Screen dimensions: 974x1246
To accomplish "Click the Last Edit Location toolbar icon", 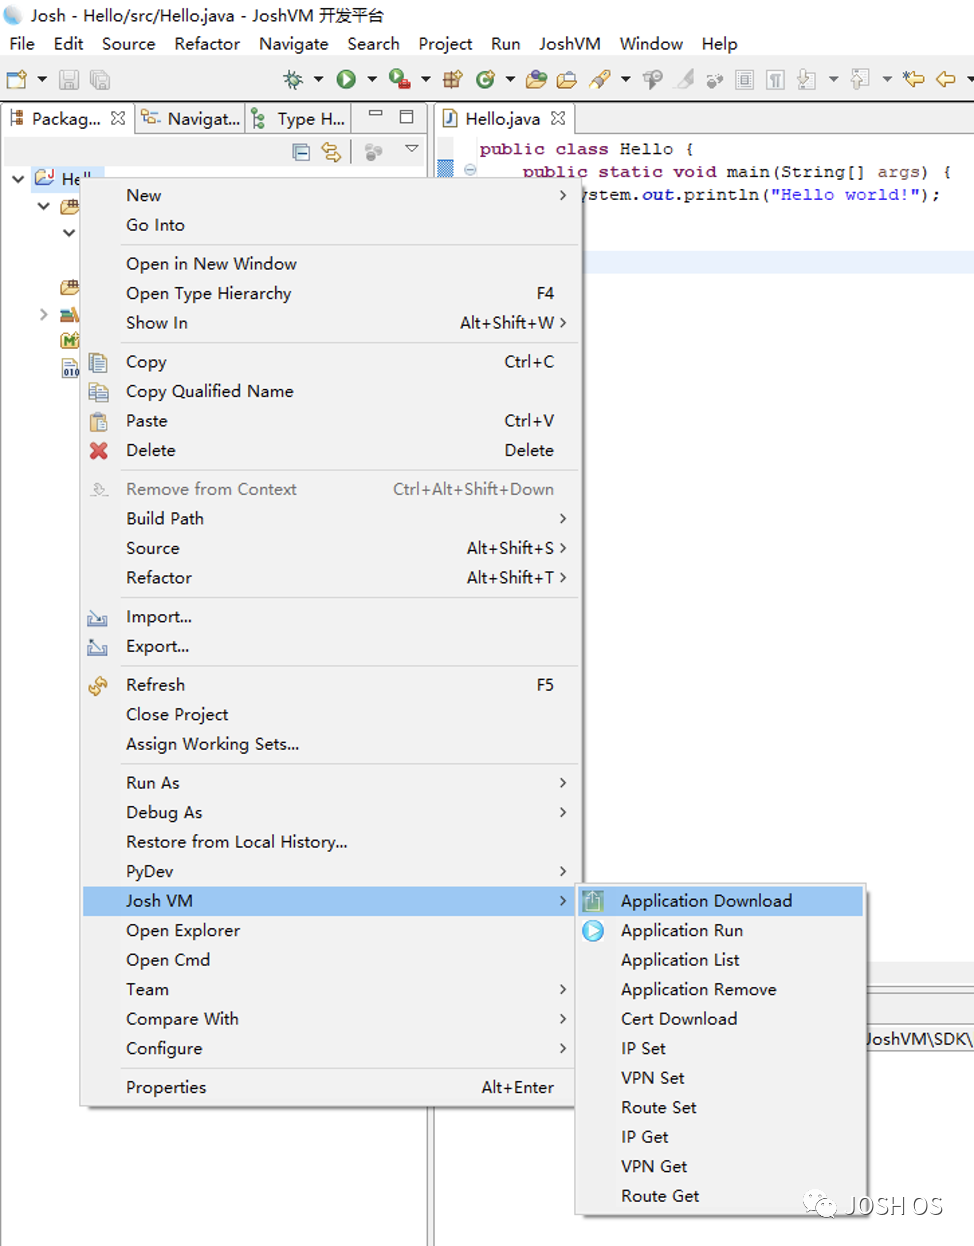I will point(913,79).
